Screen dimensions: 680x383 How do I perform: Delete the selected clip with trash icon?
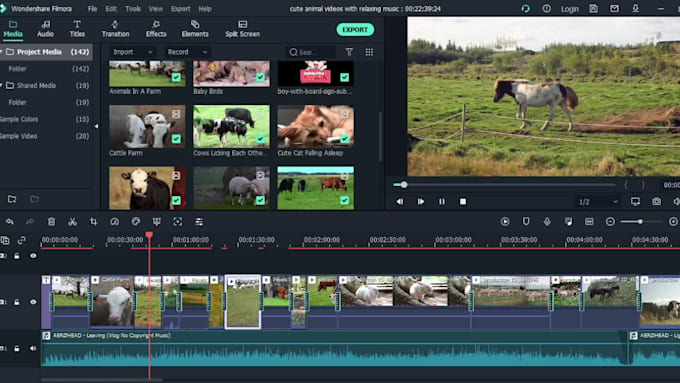pyautogui.click(x=51, y=222)
